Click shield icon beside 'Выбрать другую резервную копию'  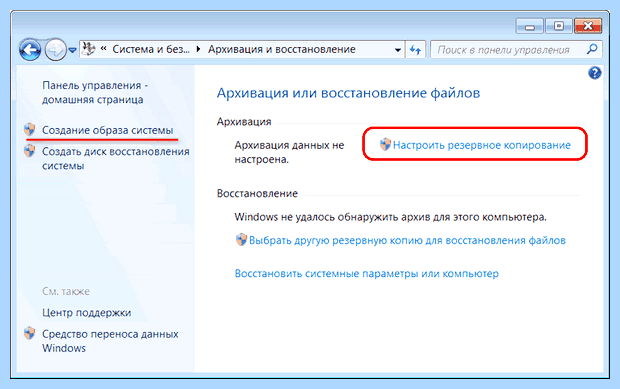point(241,240)
